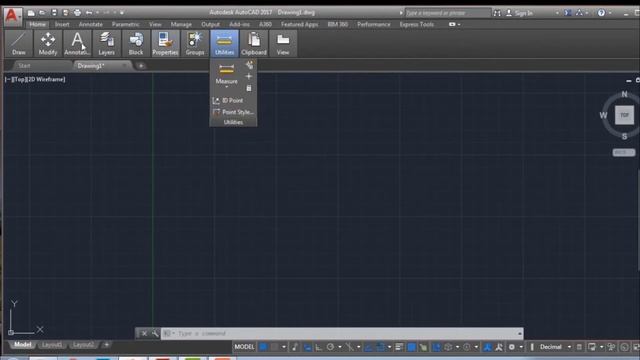
Task: Switch to the Insert ribbon tab
Action: click(62, 24)
